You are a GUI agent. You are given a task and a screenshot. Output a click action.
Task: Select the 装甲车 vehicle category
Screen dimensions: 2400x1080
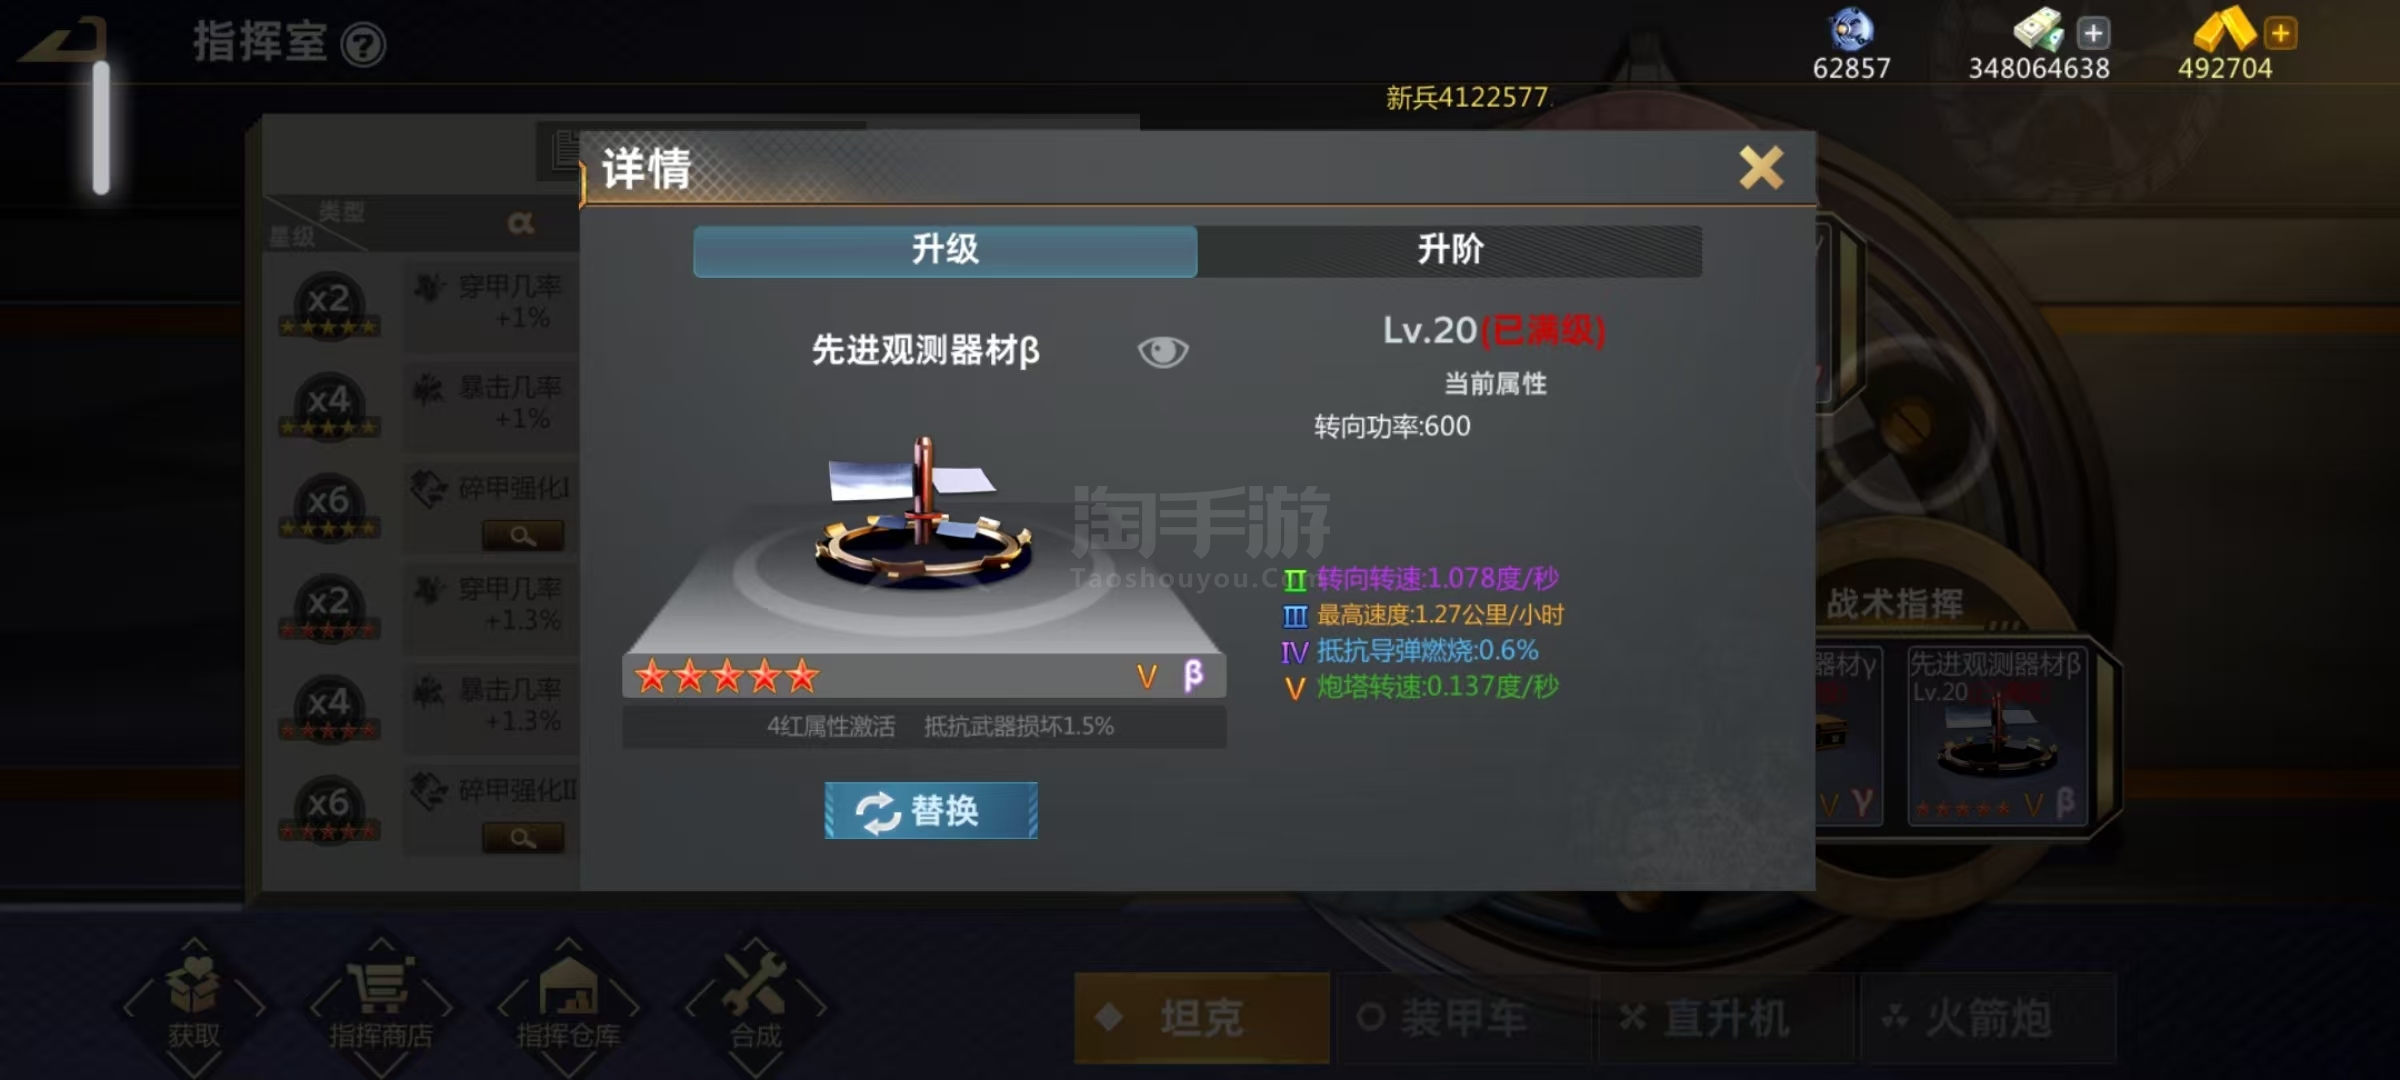(1464, 1018)
